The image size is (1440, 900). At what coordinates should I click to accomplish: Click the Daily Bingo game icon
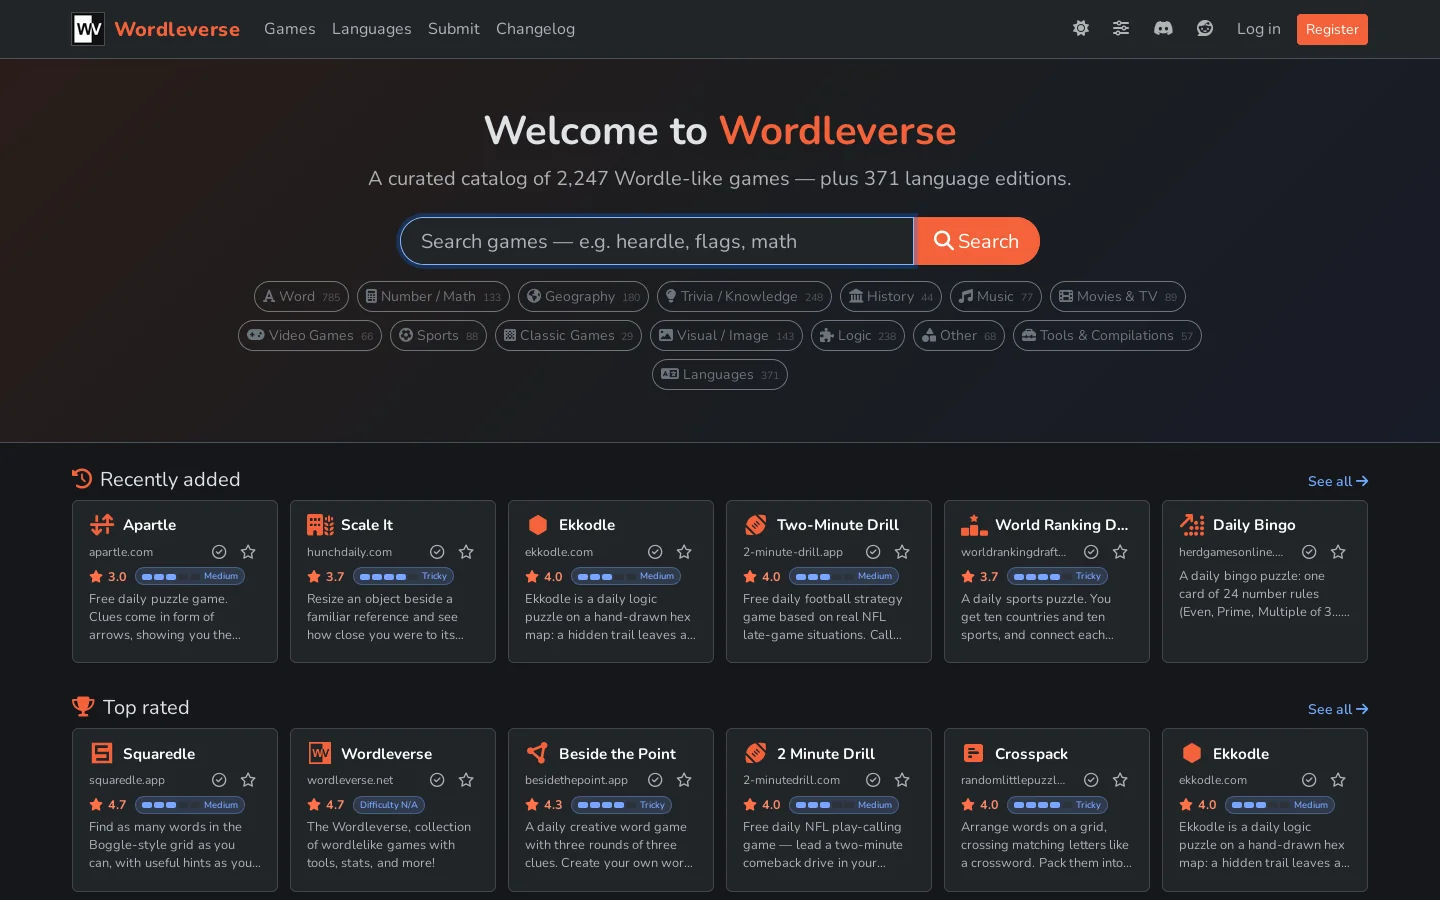(x=1192, y=525)
